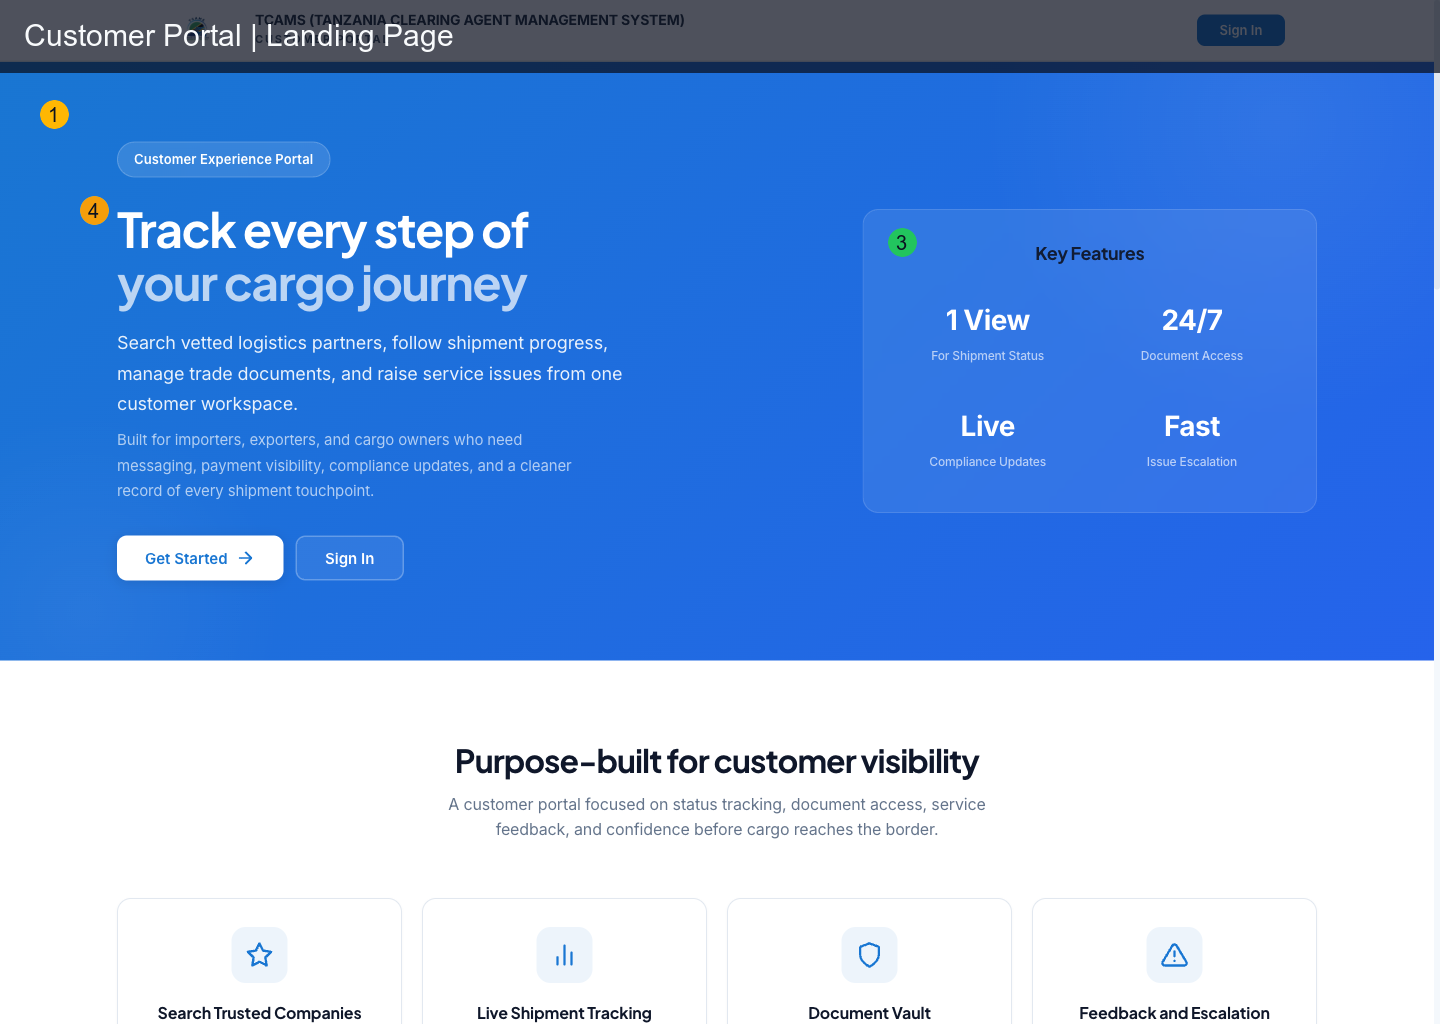Click the "Document Access" label
The height and width of the screenshot is (1024, 1440).
pos(1192,356)
